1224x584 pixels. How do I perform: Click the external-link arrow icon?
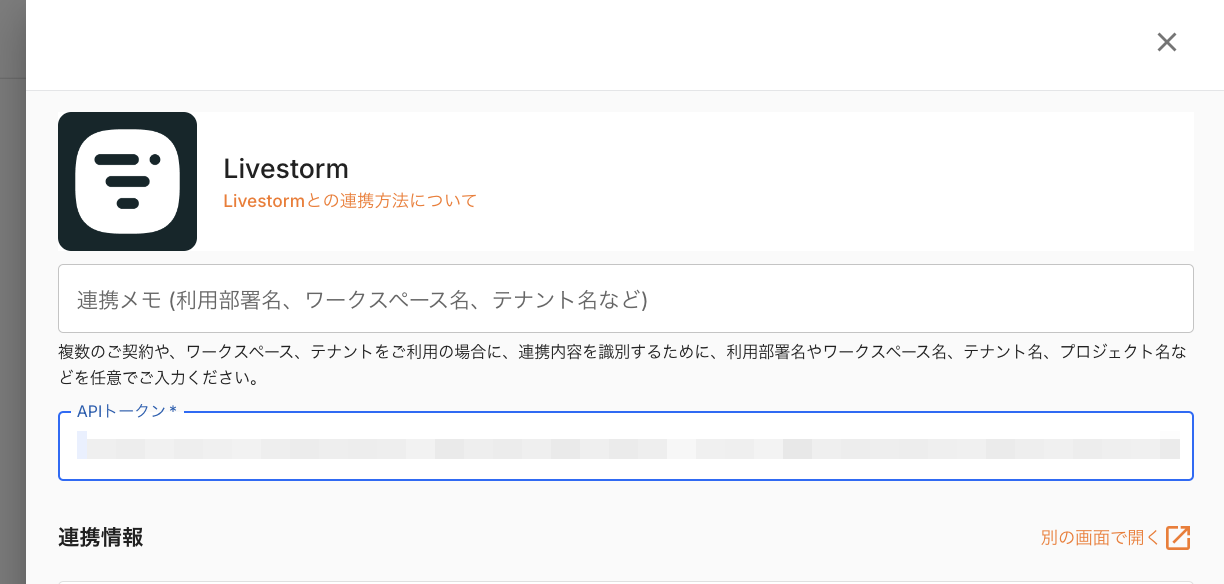click(1178, 538)
